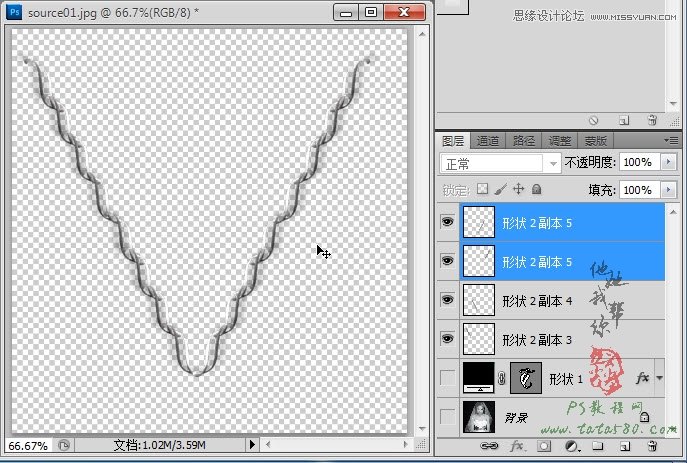This screenshot has width=687, height=463.
Task: Show the 背景 layer visibility box
Action: click(x=447, y=417)
